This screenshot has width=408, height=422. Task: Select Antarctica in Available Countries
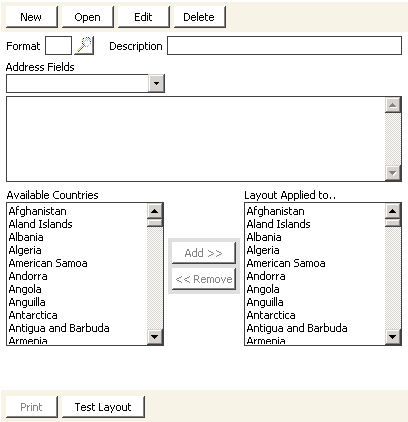77,315
